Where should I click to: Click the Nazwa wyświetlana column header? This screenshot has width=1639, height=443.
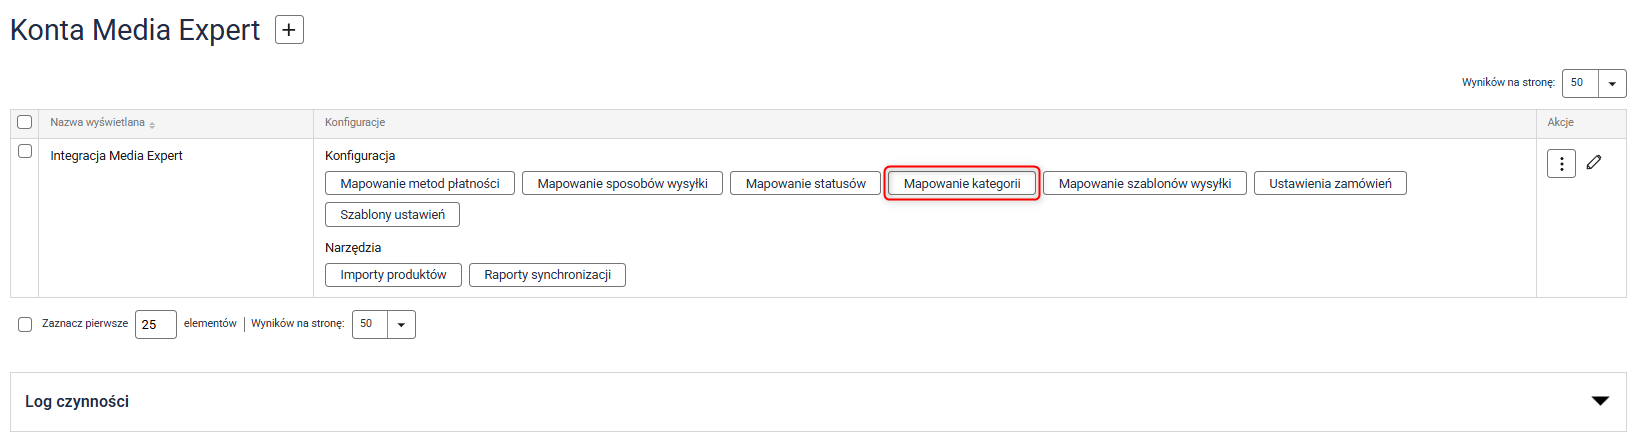coord(98,122)
